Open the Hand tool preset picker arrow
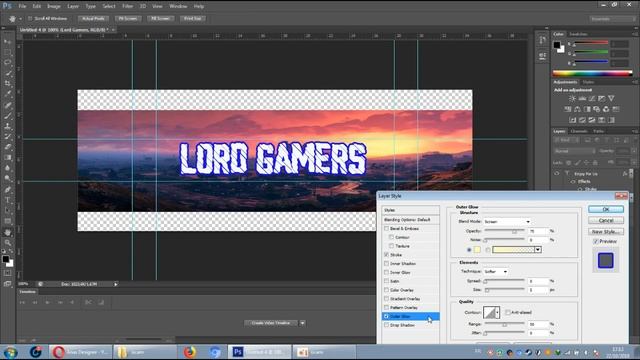The image size is (640, 360). point(20,19)
